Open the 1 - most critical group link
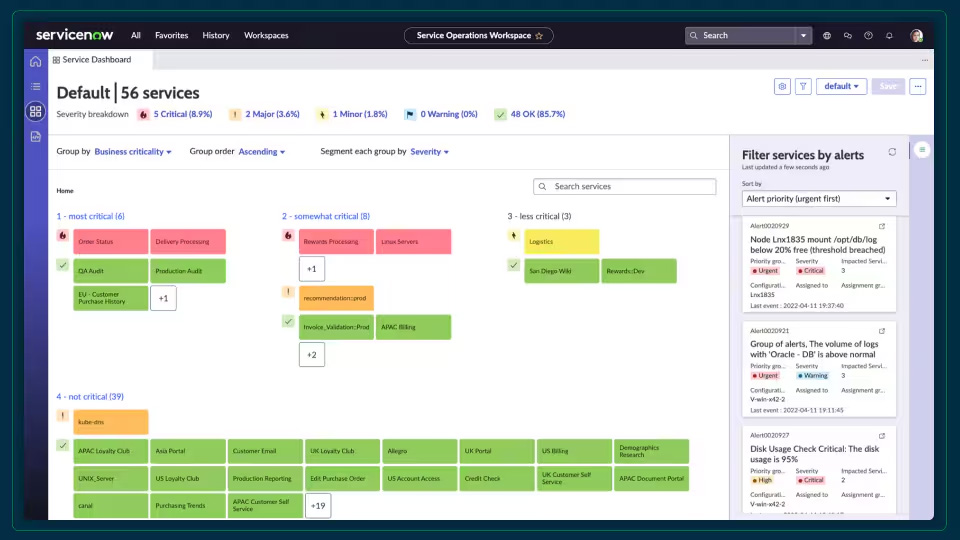The image size is (960, 540). click(x=91, y=216)
